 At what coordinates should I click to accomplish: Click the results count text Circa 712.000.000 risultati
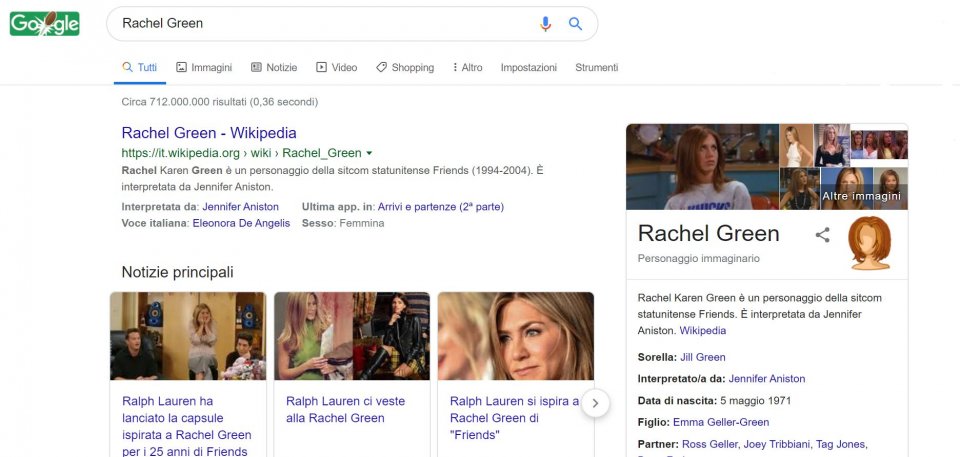[220, 102]
